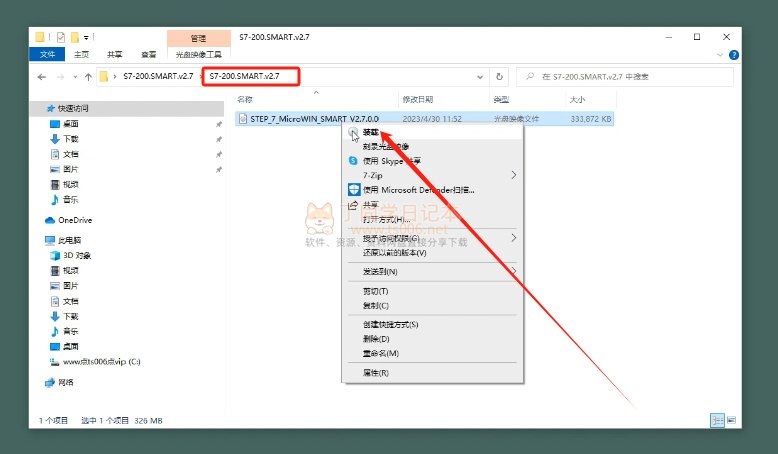Sort by Type (类型) column header
Screen dimensions: 778x454
click(x=501, y=100)
